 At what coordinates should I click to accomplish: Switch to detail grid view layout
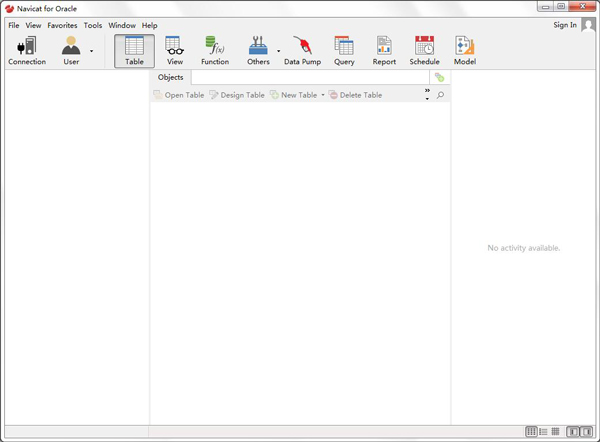[x=555, y=432]
